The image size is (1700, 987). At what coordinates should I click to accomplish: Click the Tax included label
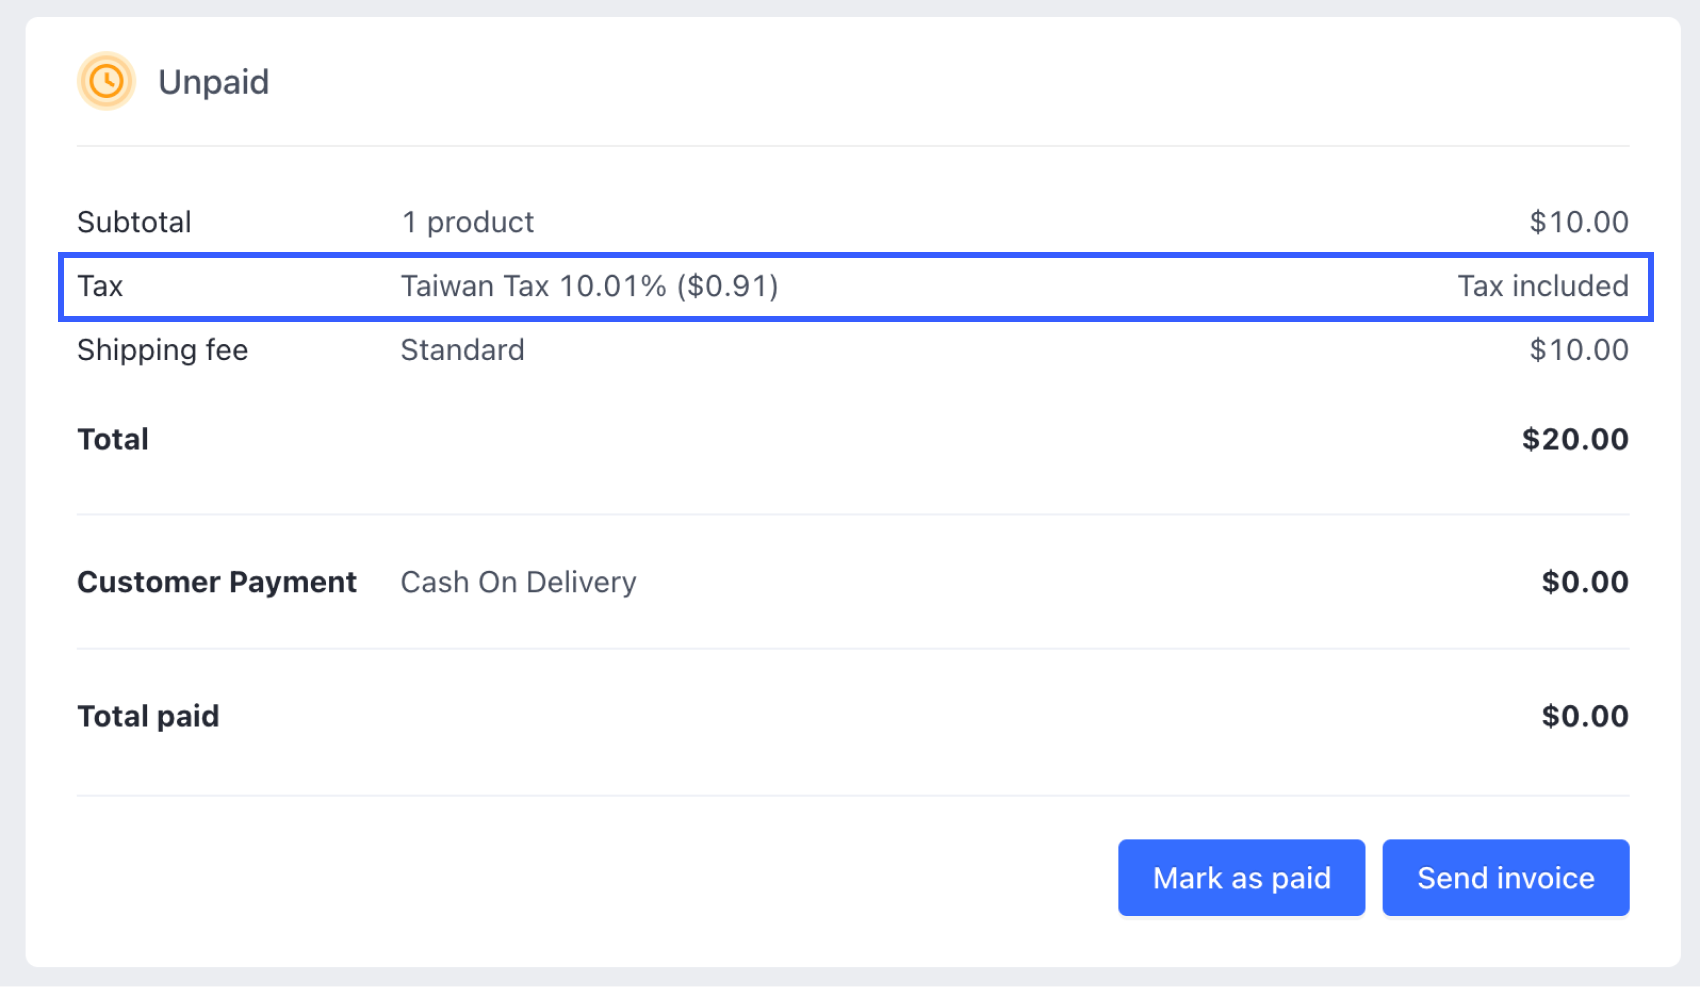point(1543,286)
